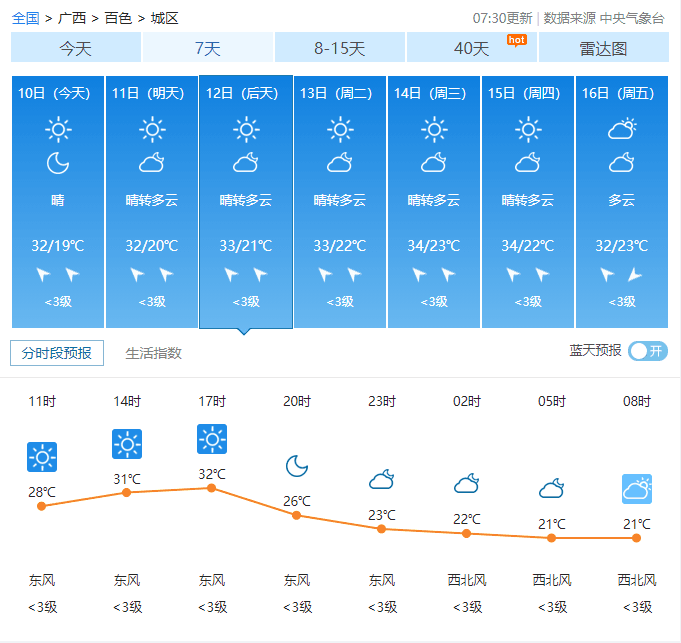Click the night cloudy icon under 16日
The width and height of the screenshot is (681, 643).
point(622,162)
